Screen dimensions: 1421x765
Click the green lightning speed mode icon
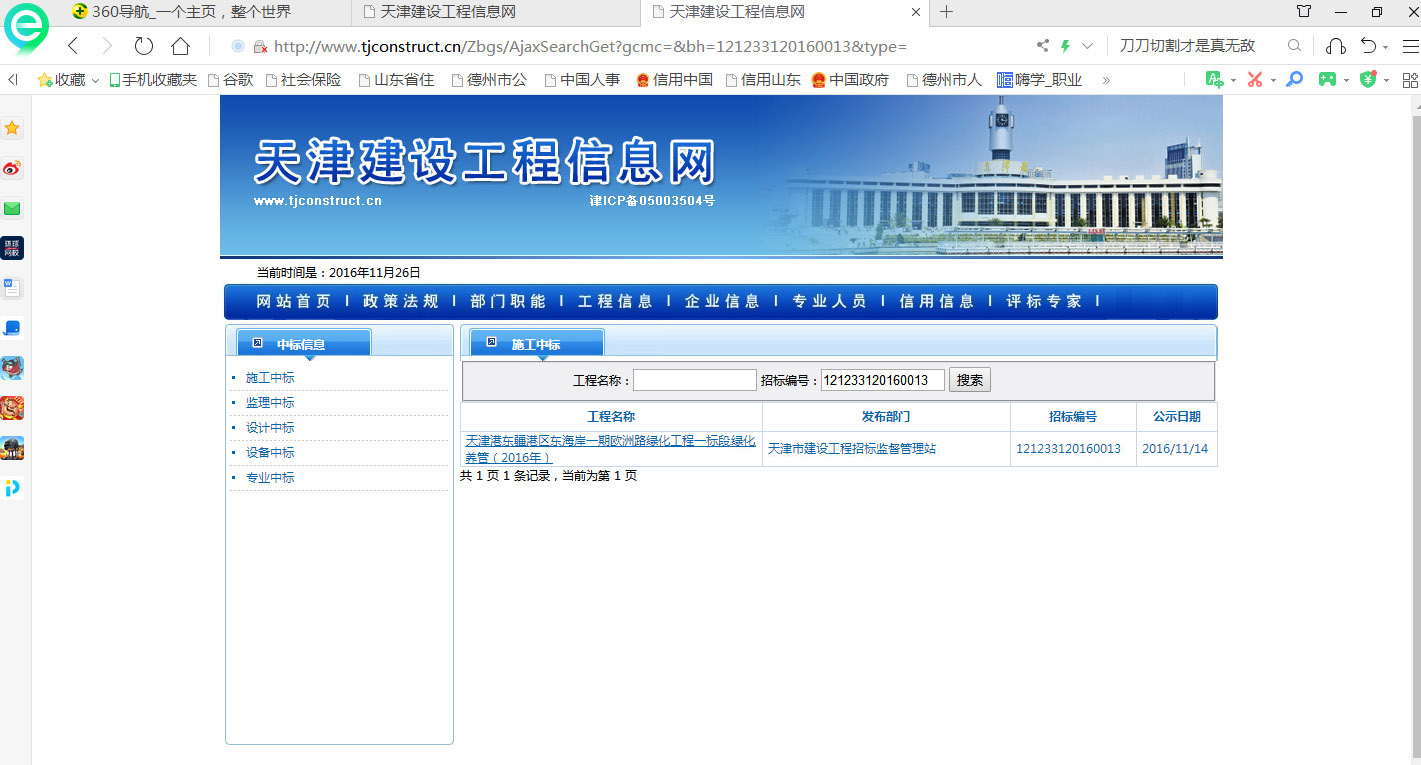1065,46
